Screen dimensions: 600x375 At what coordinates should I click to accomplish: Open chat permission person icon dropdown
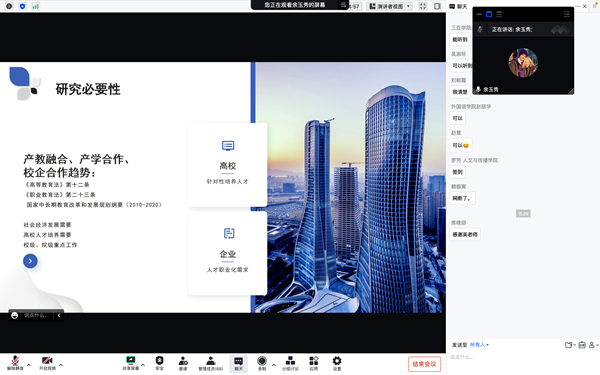click(593, 345)
